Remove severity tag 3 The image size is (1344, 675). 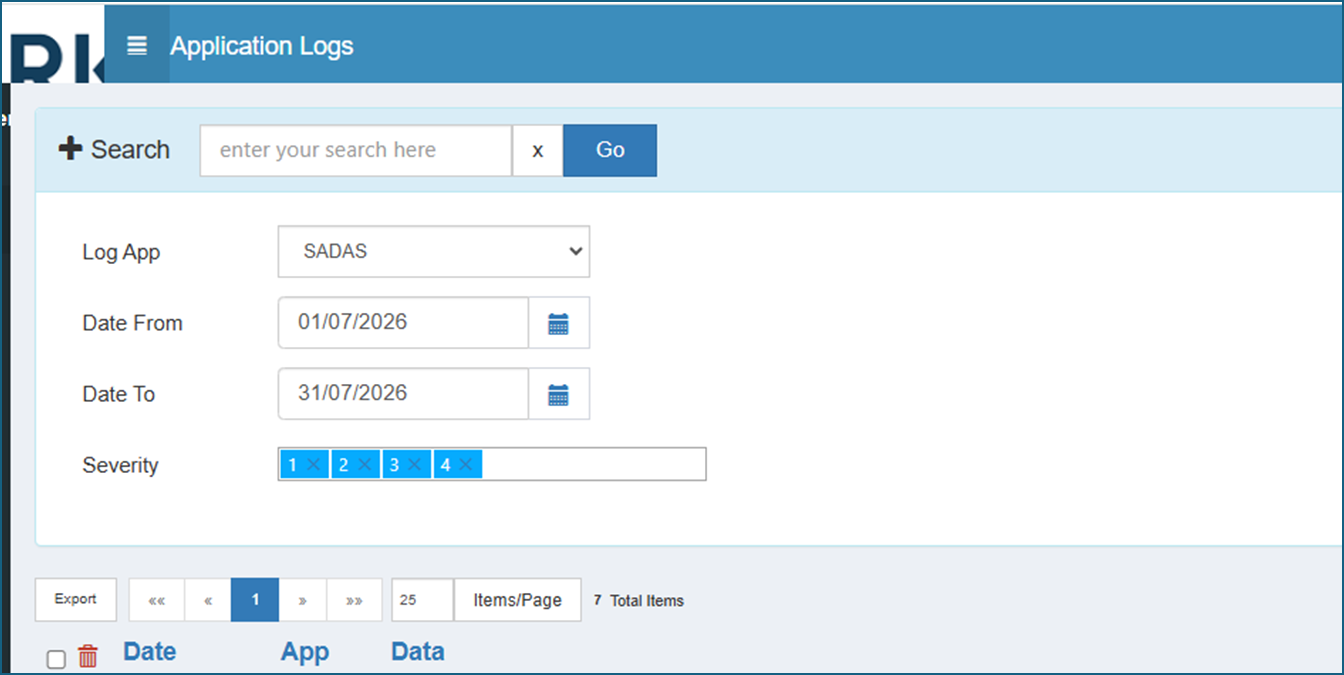[x=414, y=464]
